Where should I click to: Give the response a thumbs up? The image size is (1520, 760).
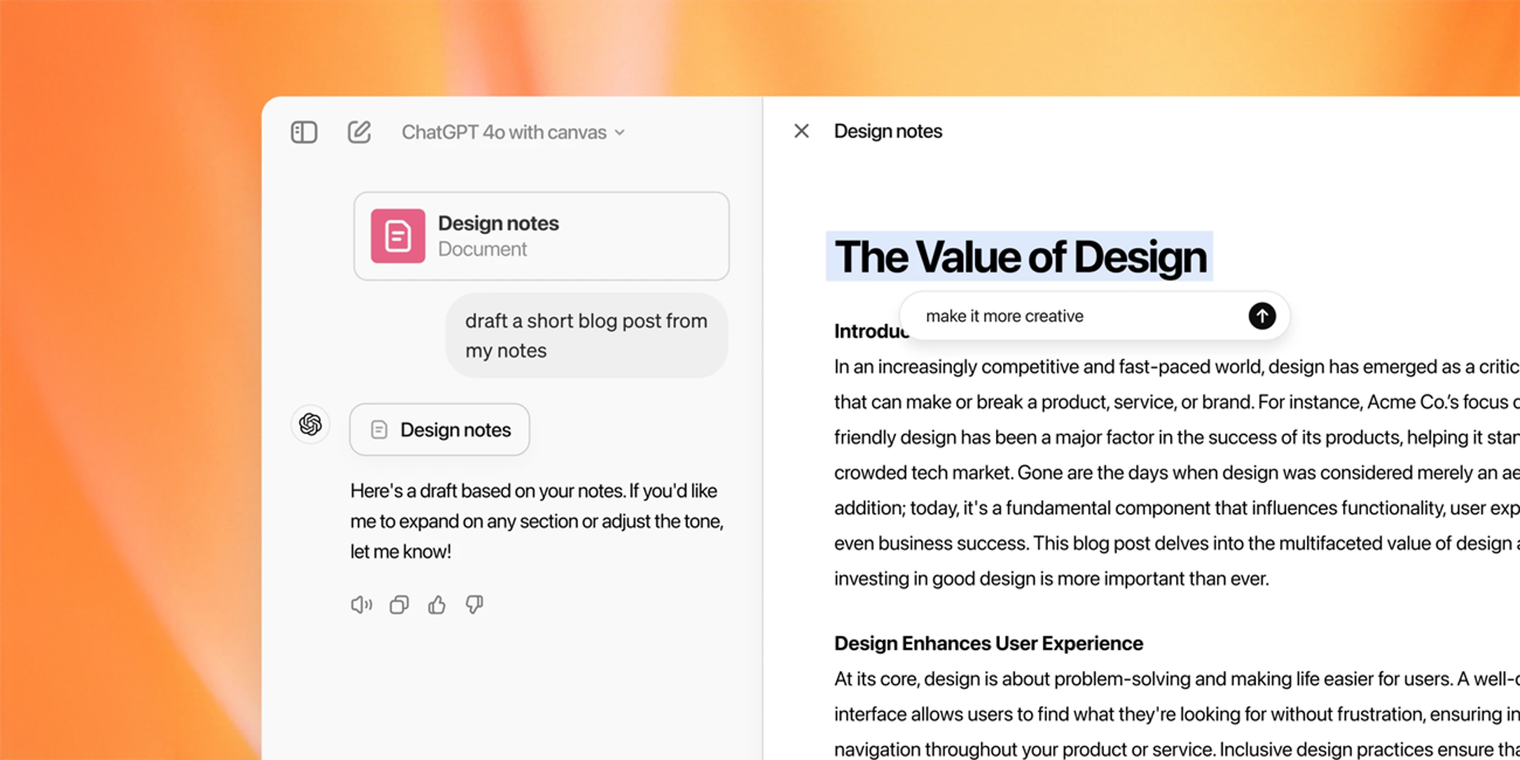[437, 605]
